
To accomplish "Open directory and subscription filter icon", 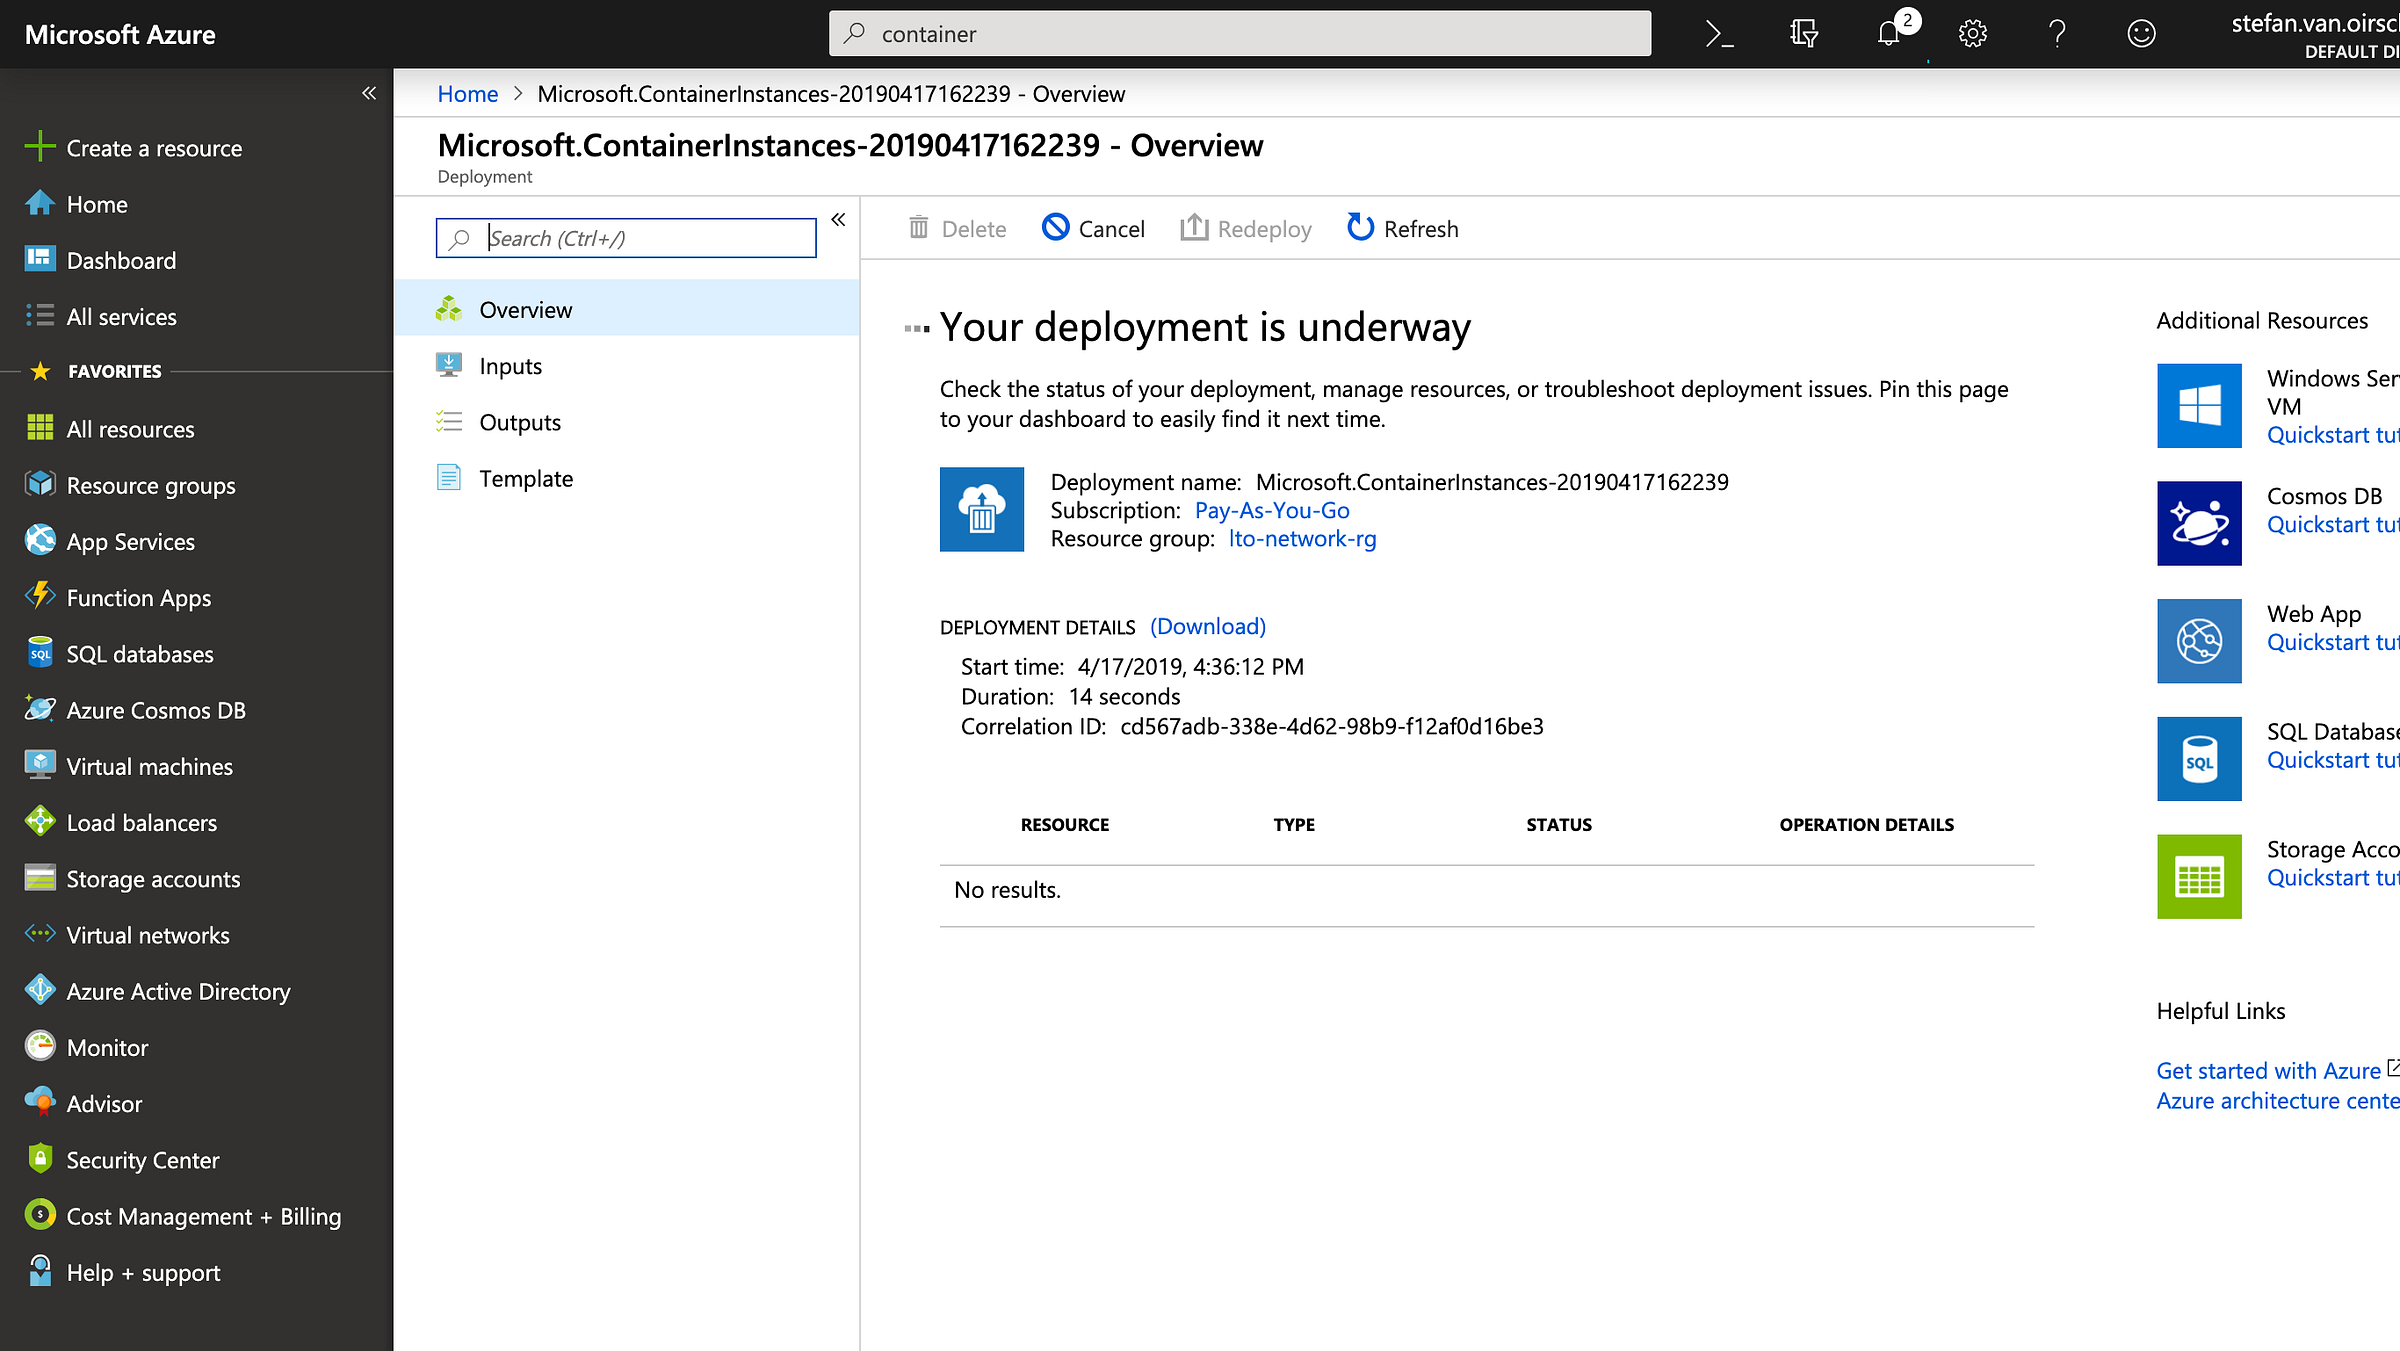I will pyautogui.click(x=1804, y=34).
